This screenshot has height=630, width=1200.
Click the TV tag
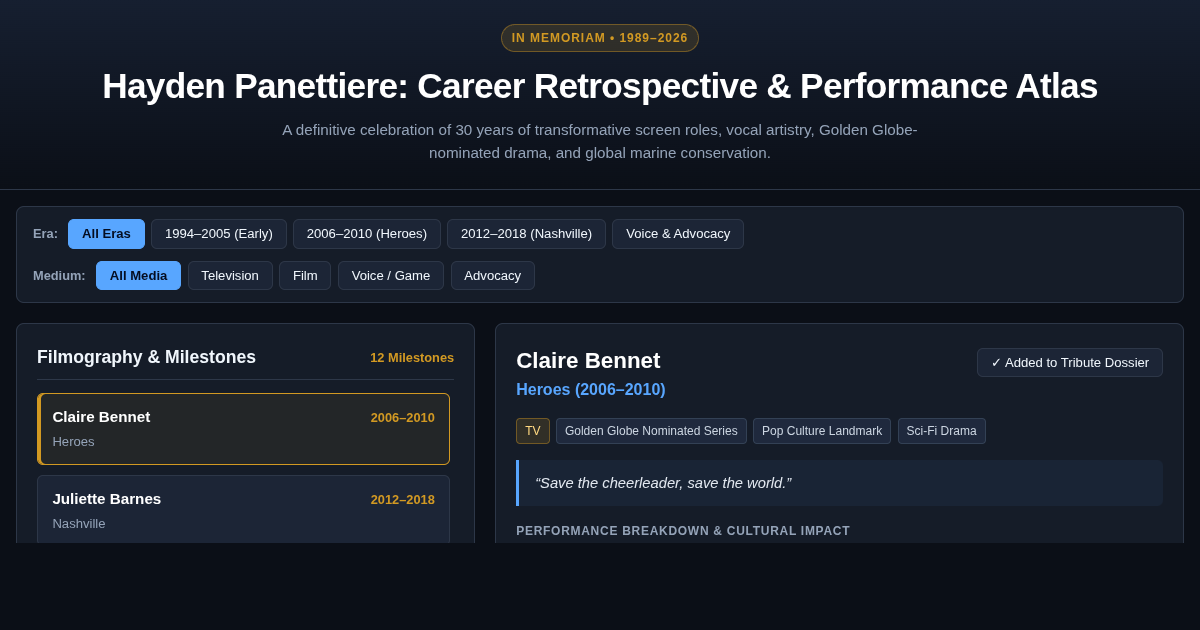pyautogui.click(x=533, y=431)
